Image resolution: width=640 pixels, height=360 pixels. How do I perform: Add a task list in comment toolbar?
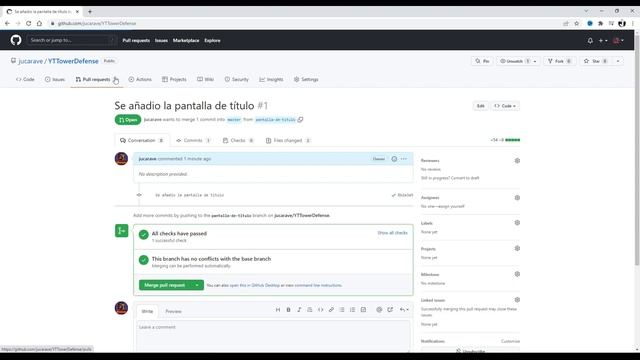[363, 310]
